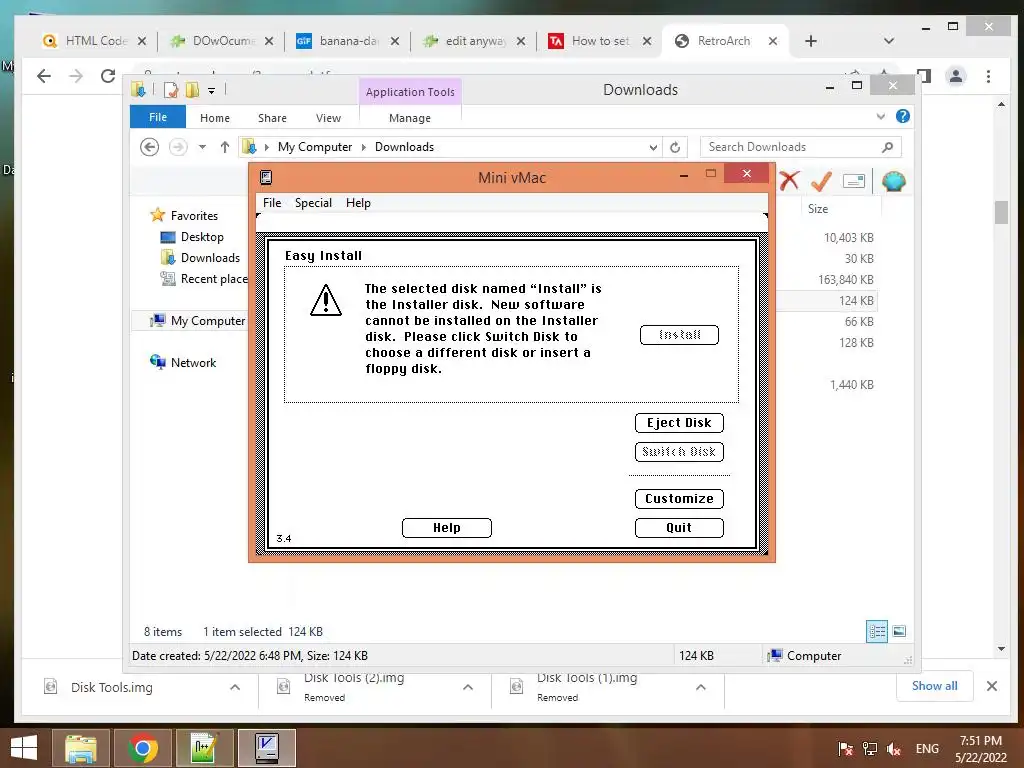This screenshot has width=1024, height=768.
Task: Go forward in Explorer navigation
Action: tap(178, 147)
